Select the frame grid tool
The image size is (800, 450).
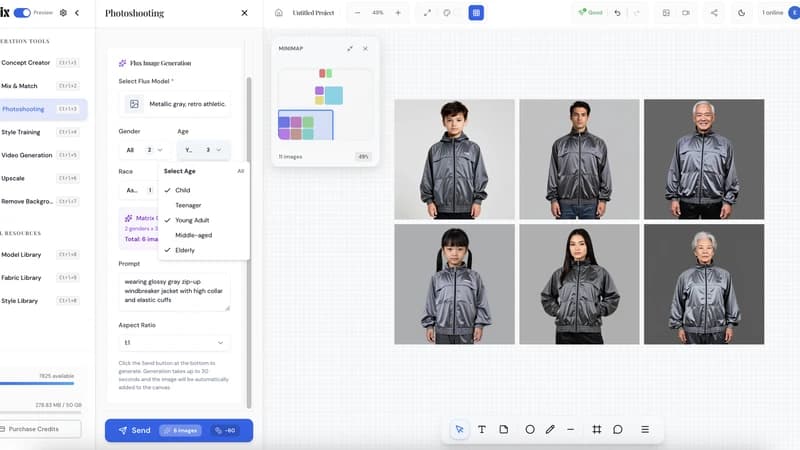coord(596,429)
